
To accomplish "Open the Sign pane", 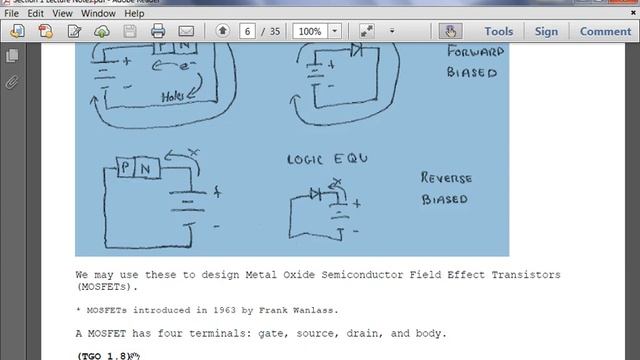I will click(546, 31).
